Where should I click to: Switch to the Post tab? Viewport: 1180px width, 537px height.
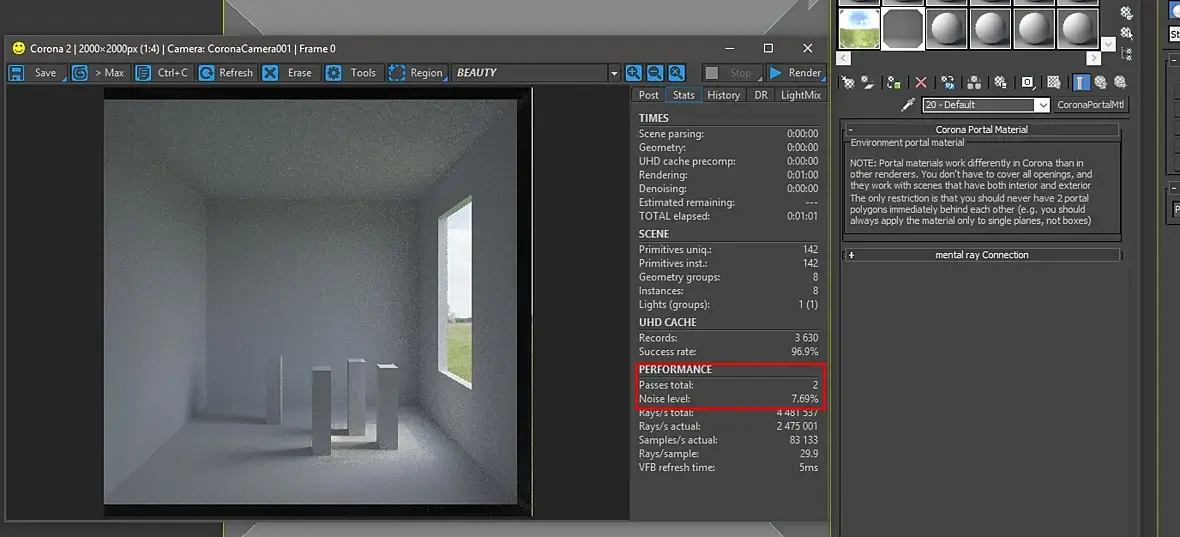pyautogui.click(x=649, y=95)
